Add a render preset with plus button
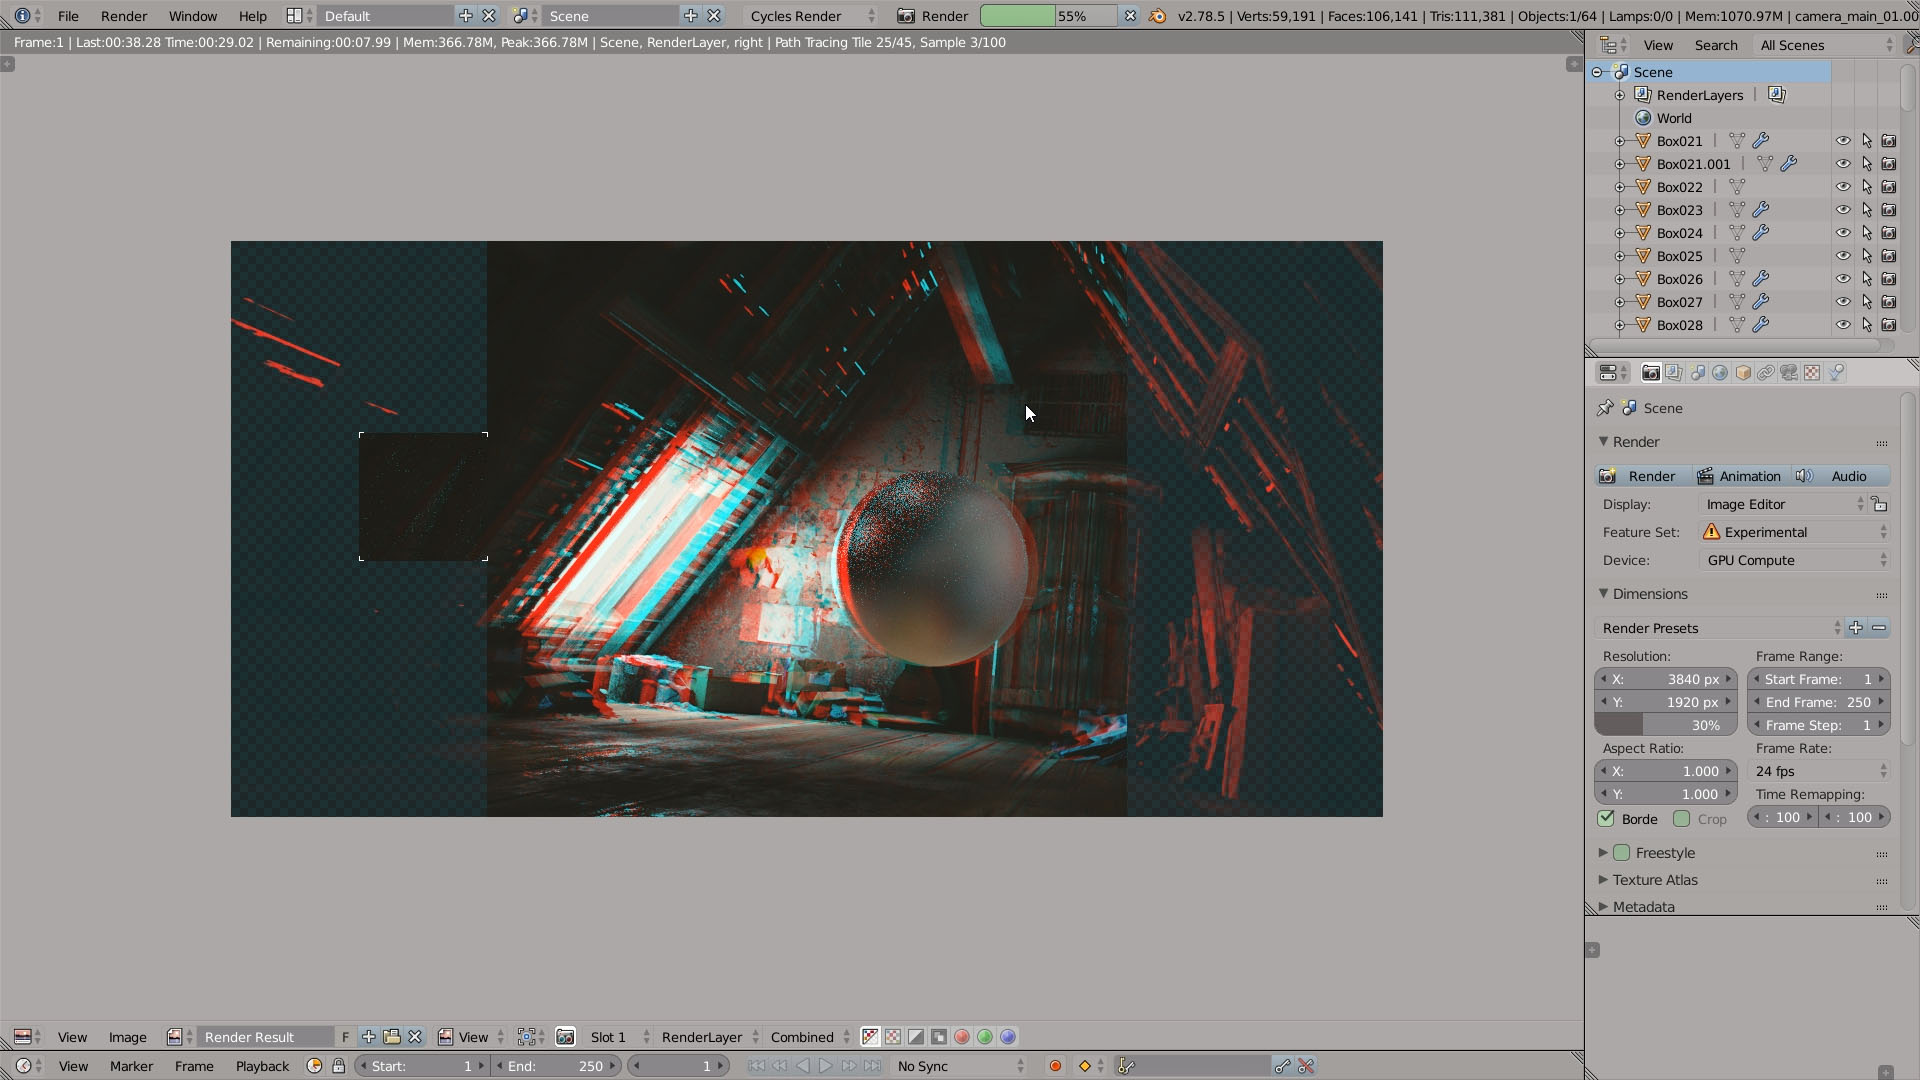Viewport: 1920px width, 1080px height. pyautogui.click(x=1856, y=628)
